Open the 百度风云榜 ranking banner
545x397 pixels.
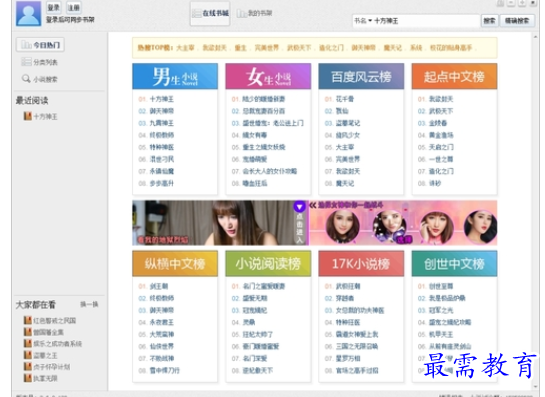(x=361, y=76)
